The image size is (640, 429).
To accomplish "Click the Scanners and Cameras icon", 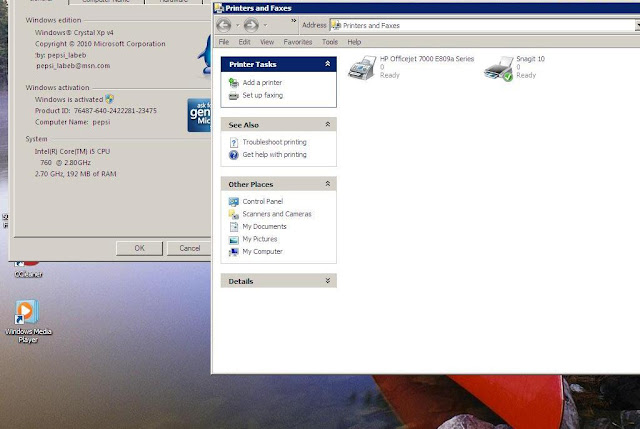I will click(233, 214).
